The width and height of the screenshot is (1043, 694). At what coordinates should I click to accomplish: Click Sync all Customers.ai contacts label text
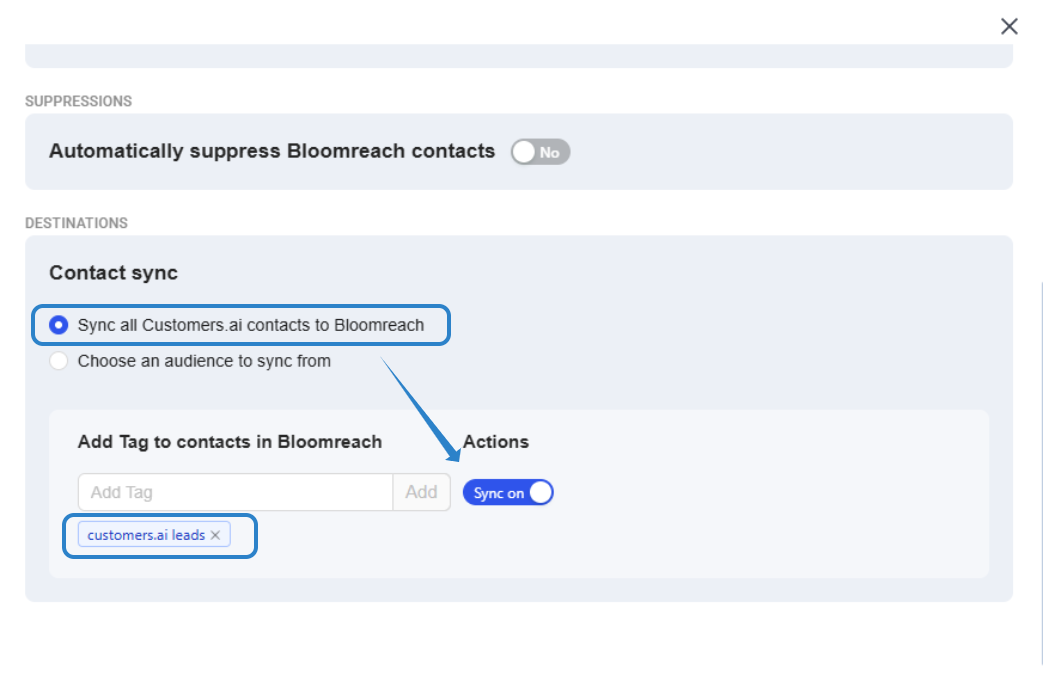[x=250, y=325]
